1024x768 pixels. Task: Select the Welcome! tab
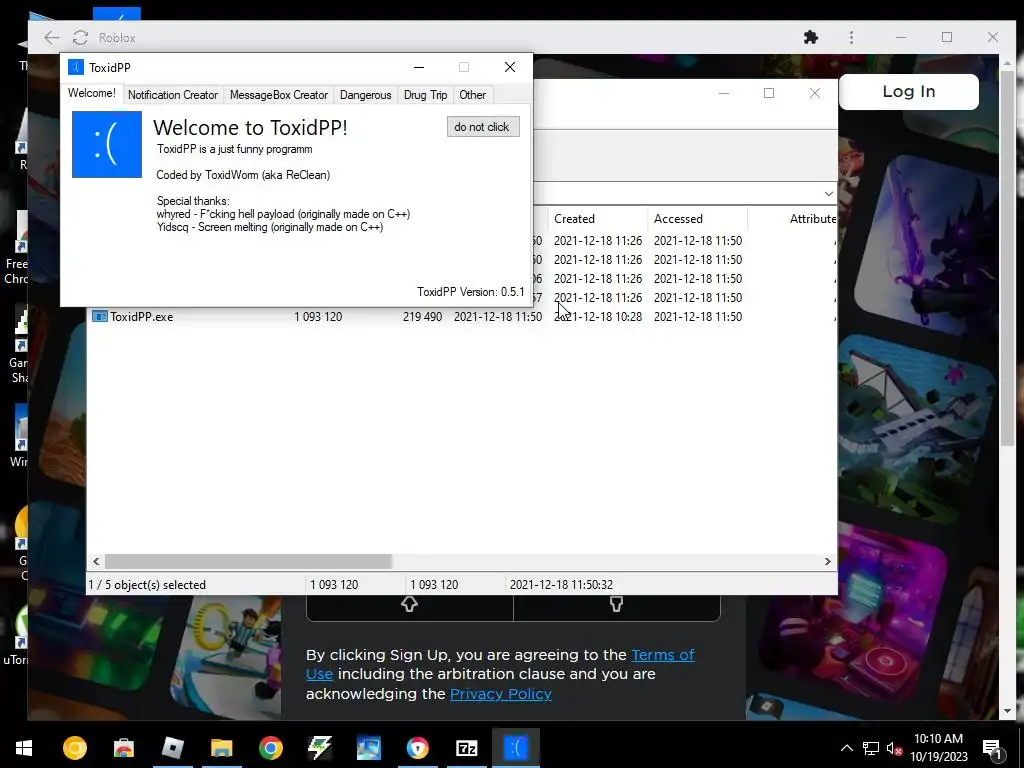coord(91,93)
